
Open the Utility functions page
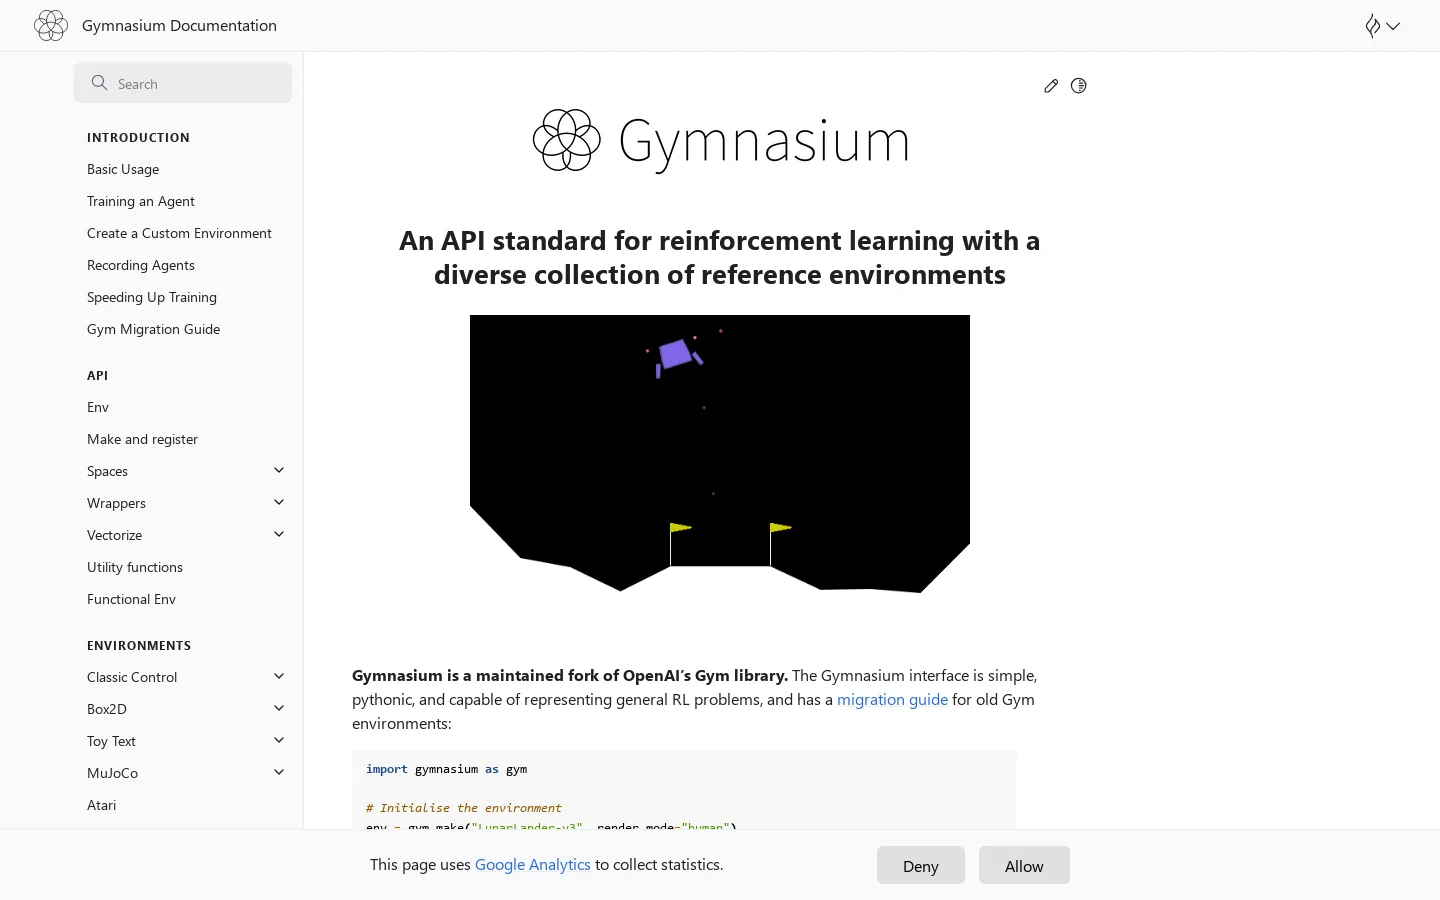pyautogui.click(x=135, y=567)
